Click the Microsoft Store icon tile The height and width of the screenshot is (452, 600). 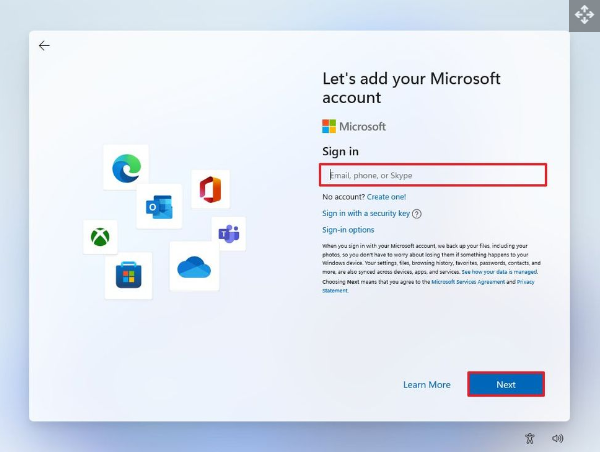coord(129,276)
